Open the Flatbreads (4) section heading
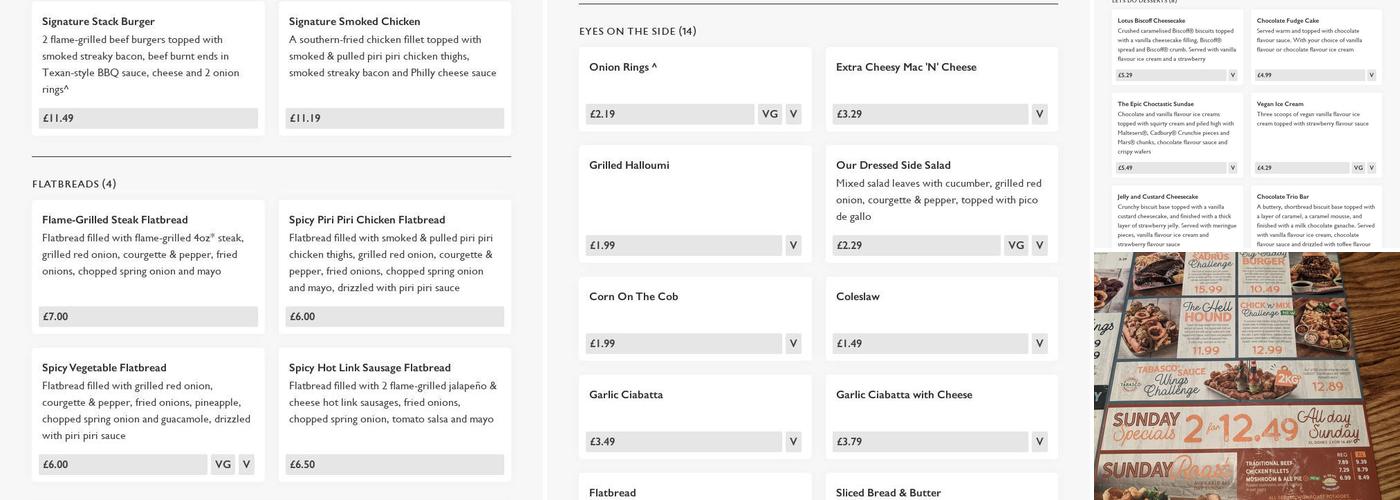 click(x=74, y=184)
